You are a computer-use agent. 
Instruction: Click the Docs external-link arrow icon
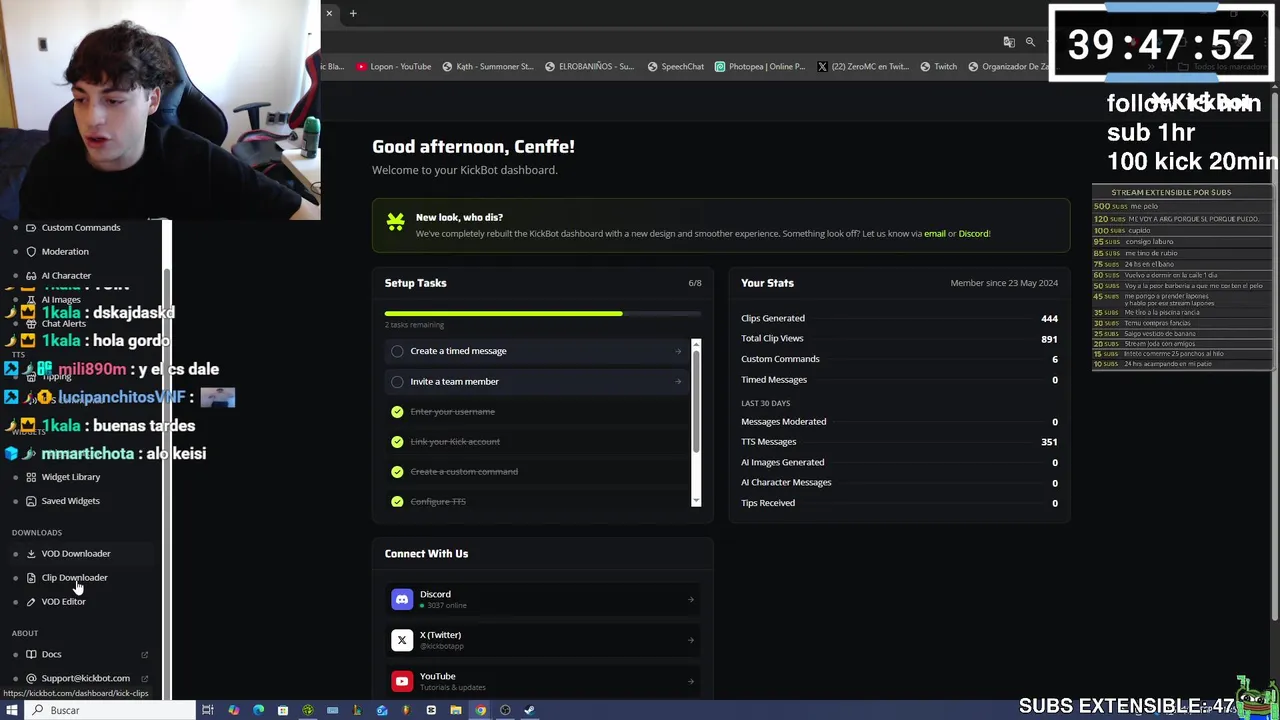coord(144,654)
